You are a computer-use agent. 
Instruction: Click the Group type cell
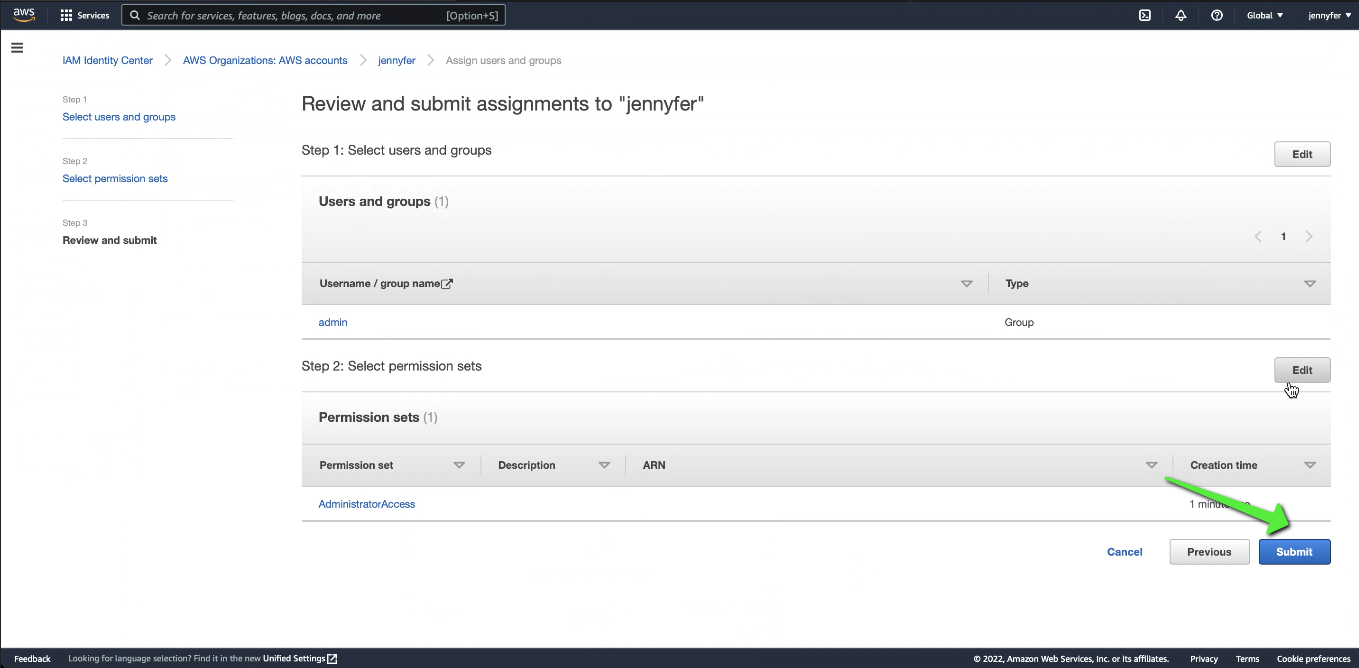1019,323
